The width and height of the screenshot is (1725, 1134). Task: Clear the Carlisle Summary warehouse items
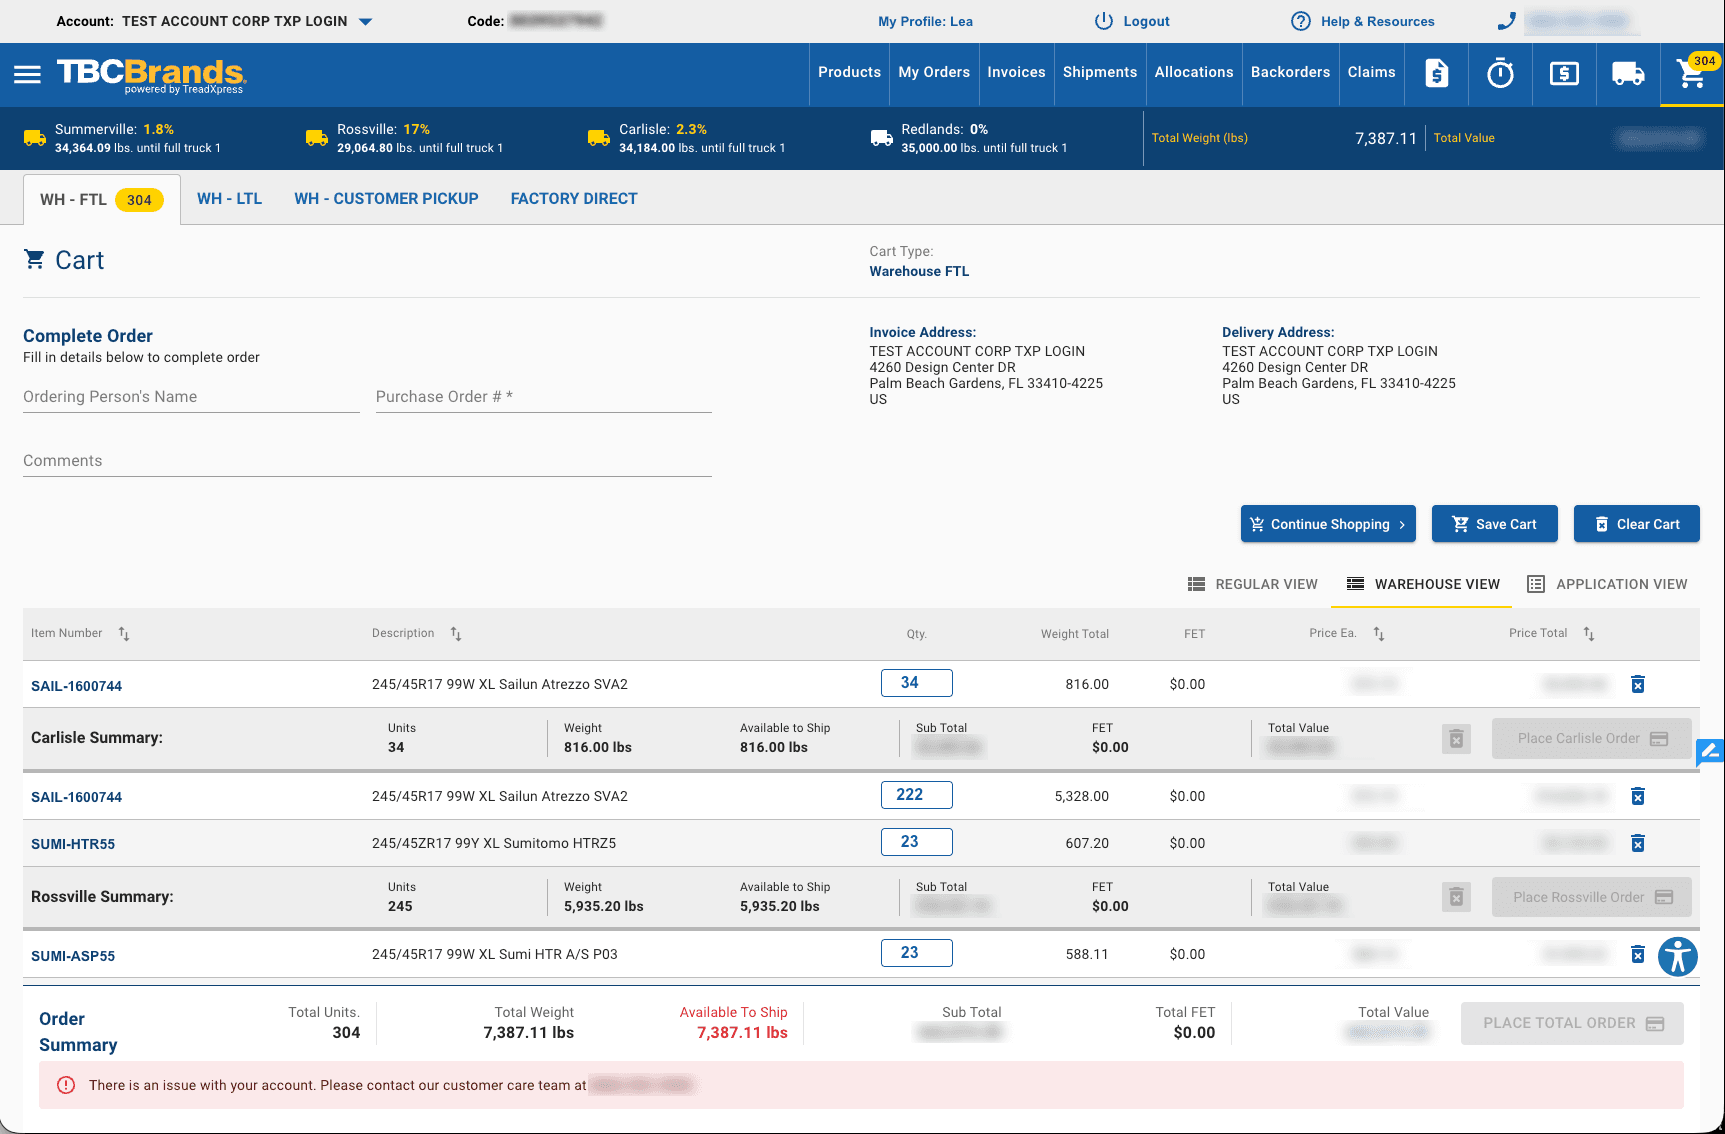click(x=1456, y=739)
